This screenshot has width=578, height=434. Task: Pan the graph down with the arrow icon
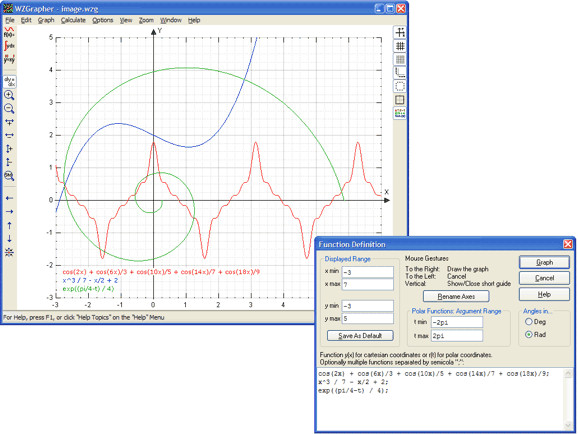click(x=9, y=239)
